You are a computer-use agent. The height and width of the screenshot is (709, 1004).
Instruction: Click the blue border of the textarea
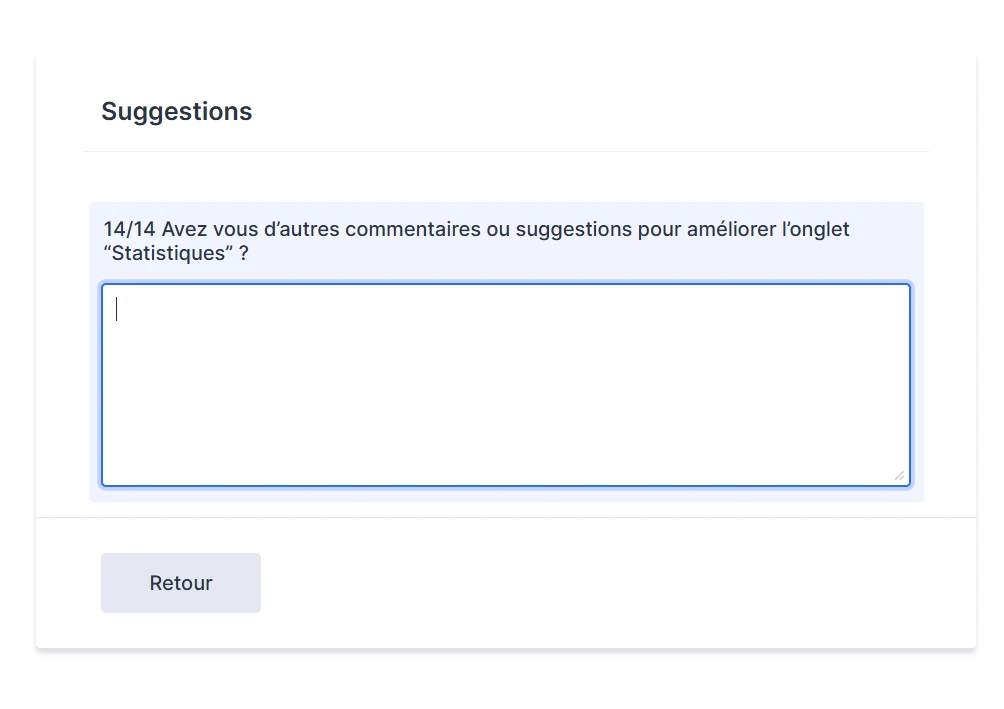point(505,285)
